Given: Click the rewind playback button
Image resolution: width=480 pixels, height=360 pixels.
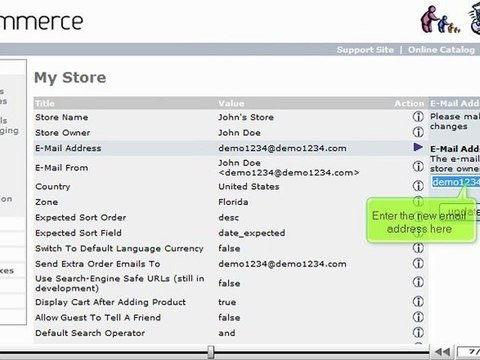Looking at the screenshot, I should click(442, 352).
